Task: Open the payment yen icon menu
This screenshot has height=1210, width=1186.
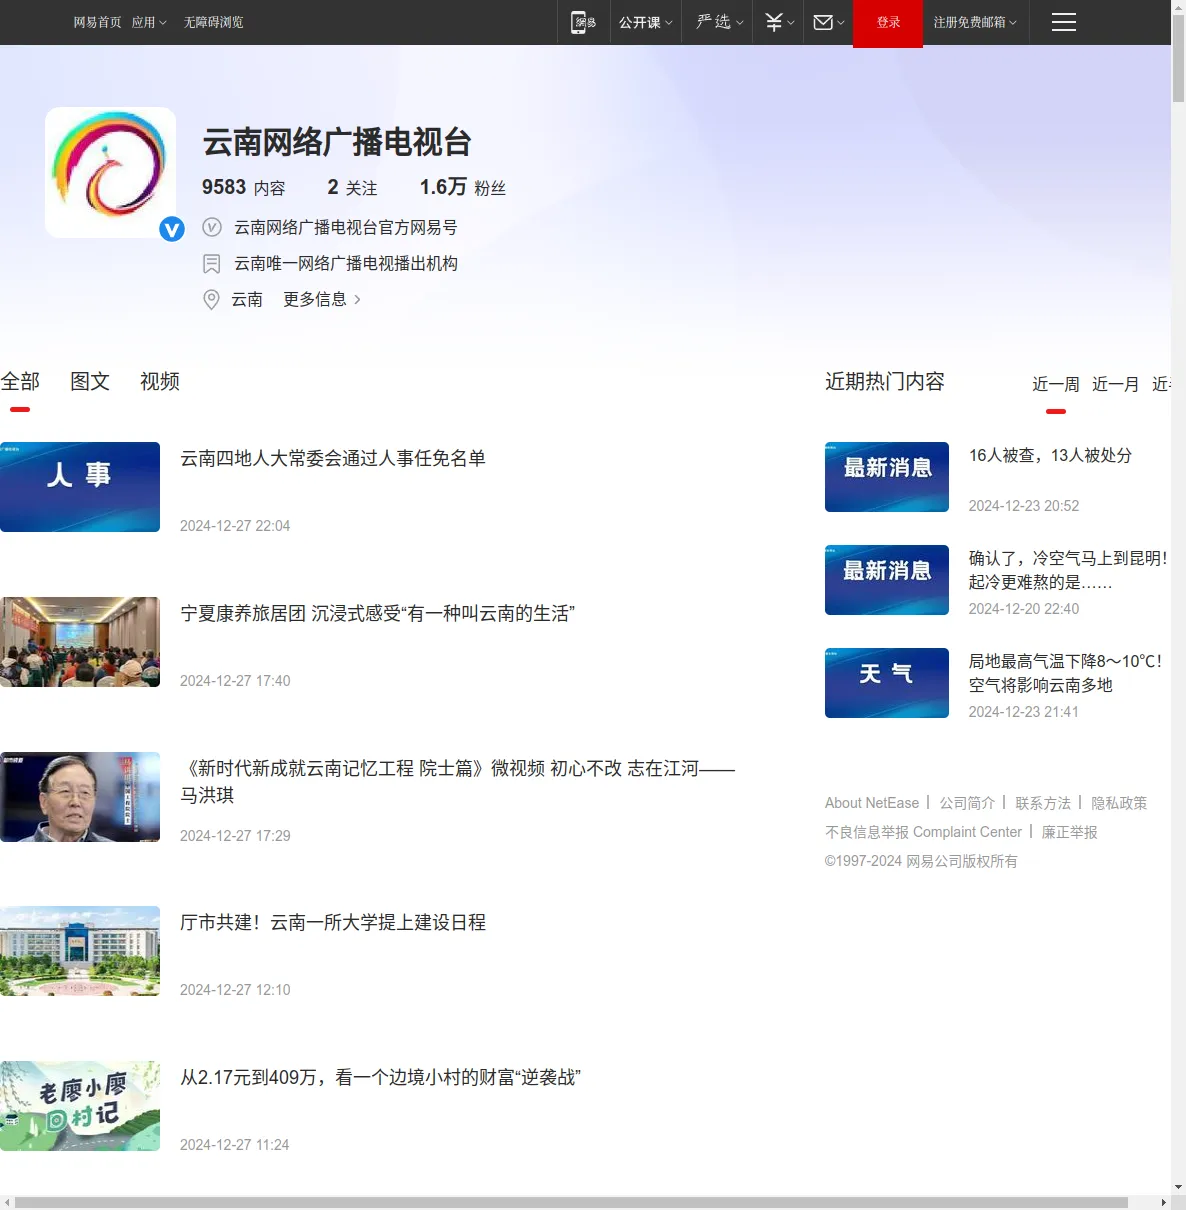Action: point(779,22)
